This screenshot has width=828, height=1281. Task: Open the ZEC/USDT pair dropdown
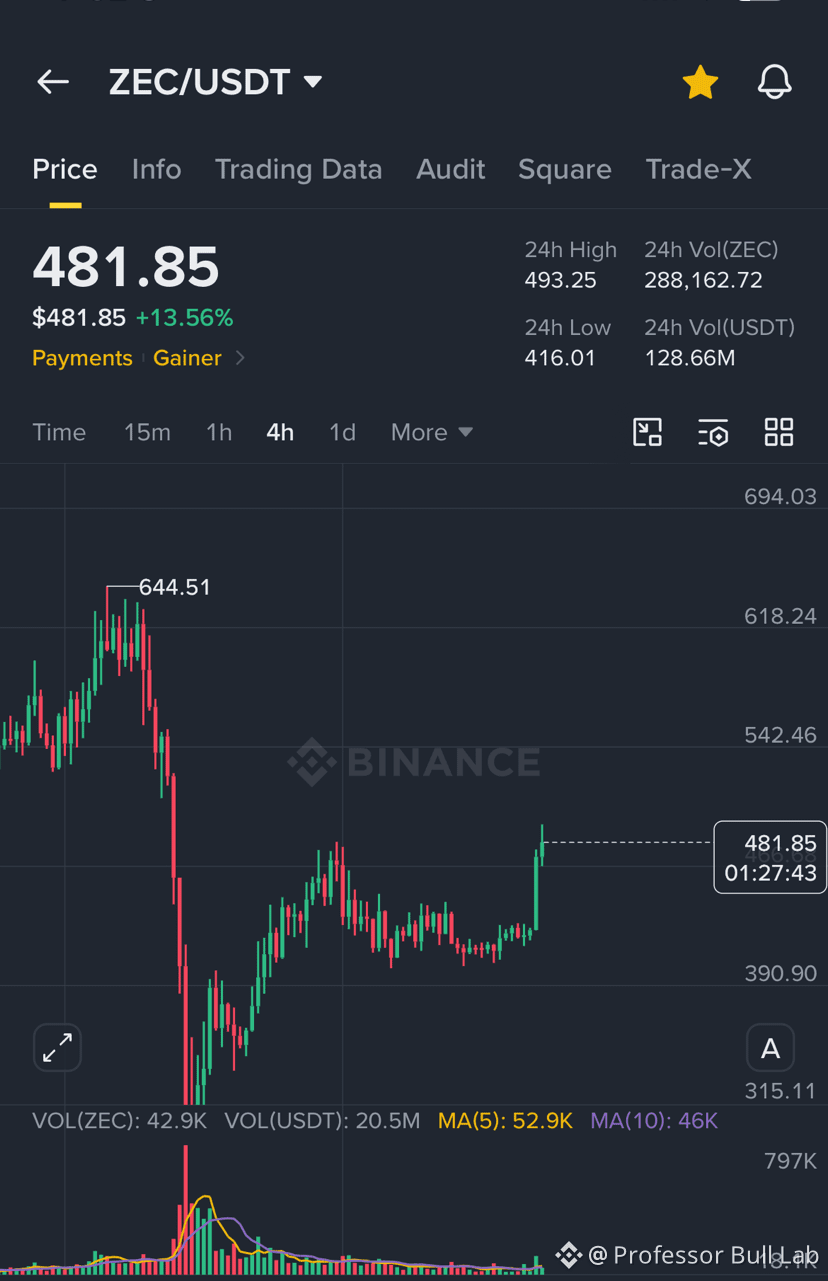pos(215,82)
